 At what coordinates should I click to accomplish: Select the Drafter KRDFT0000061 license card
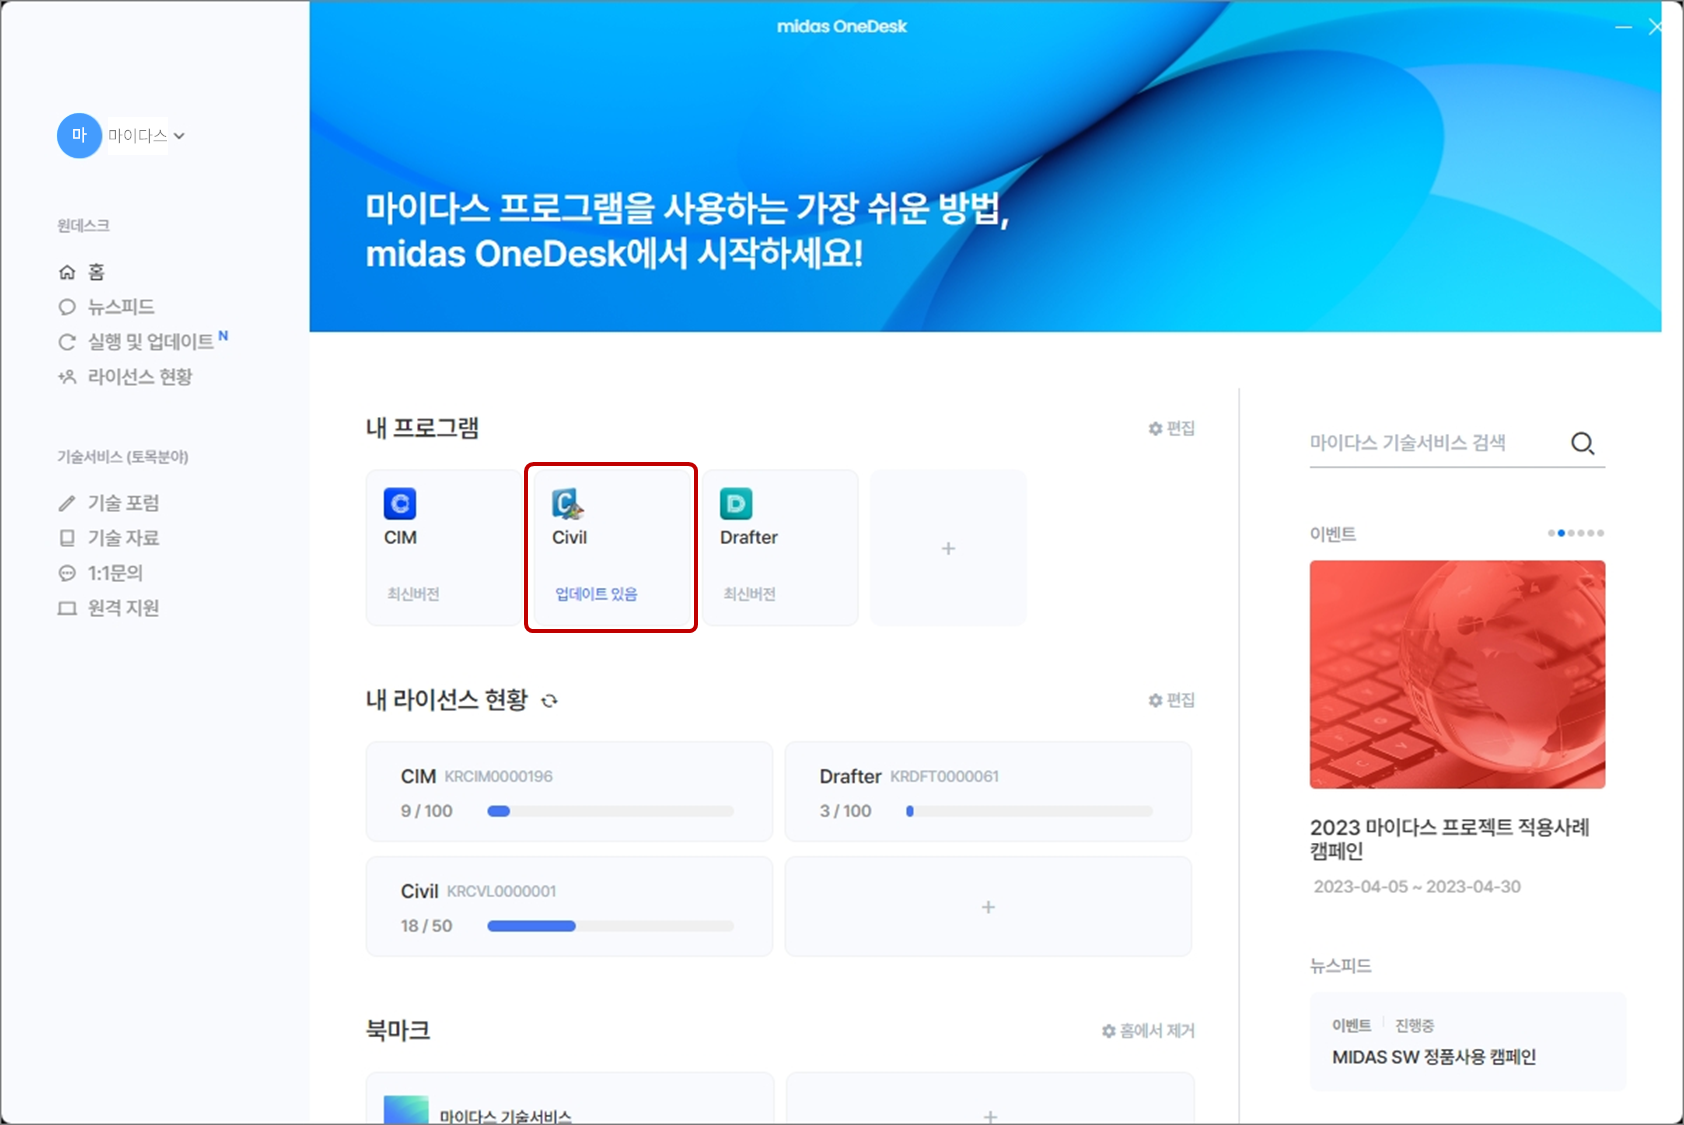(988, 791)
